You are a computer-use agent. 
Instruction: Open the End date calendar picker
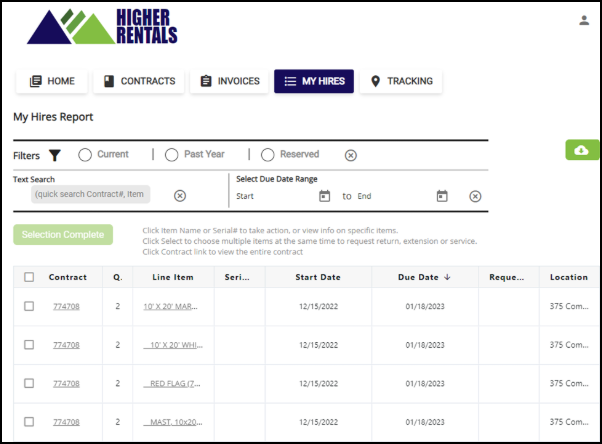pos(442,196)
